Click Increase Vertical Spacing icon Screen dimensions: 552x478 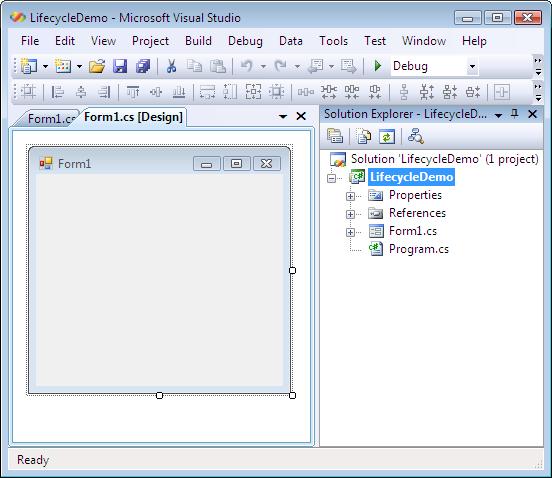[427, 92]
